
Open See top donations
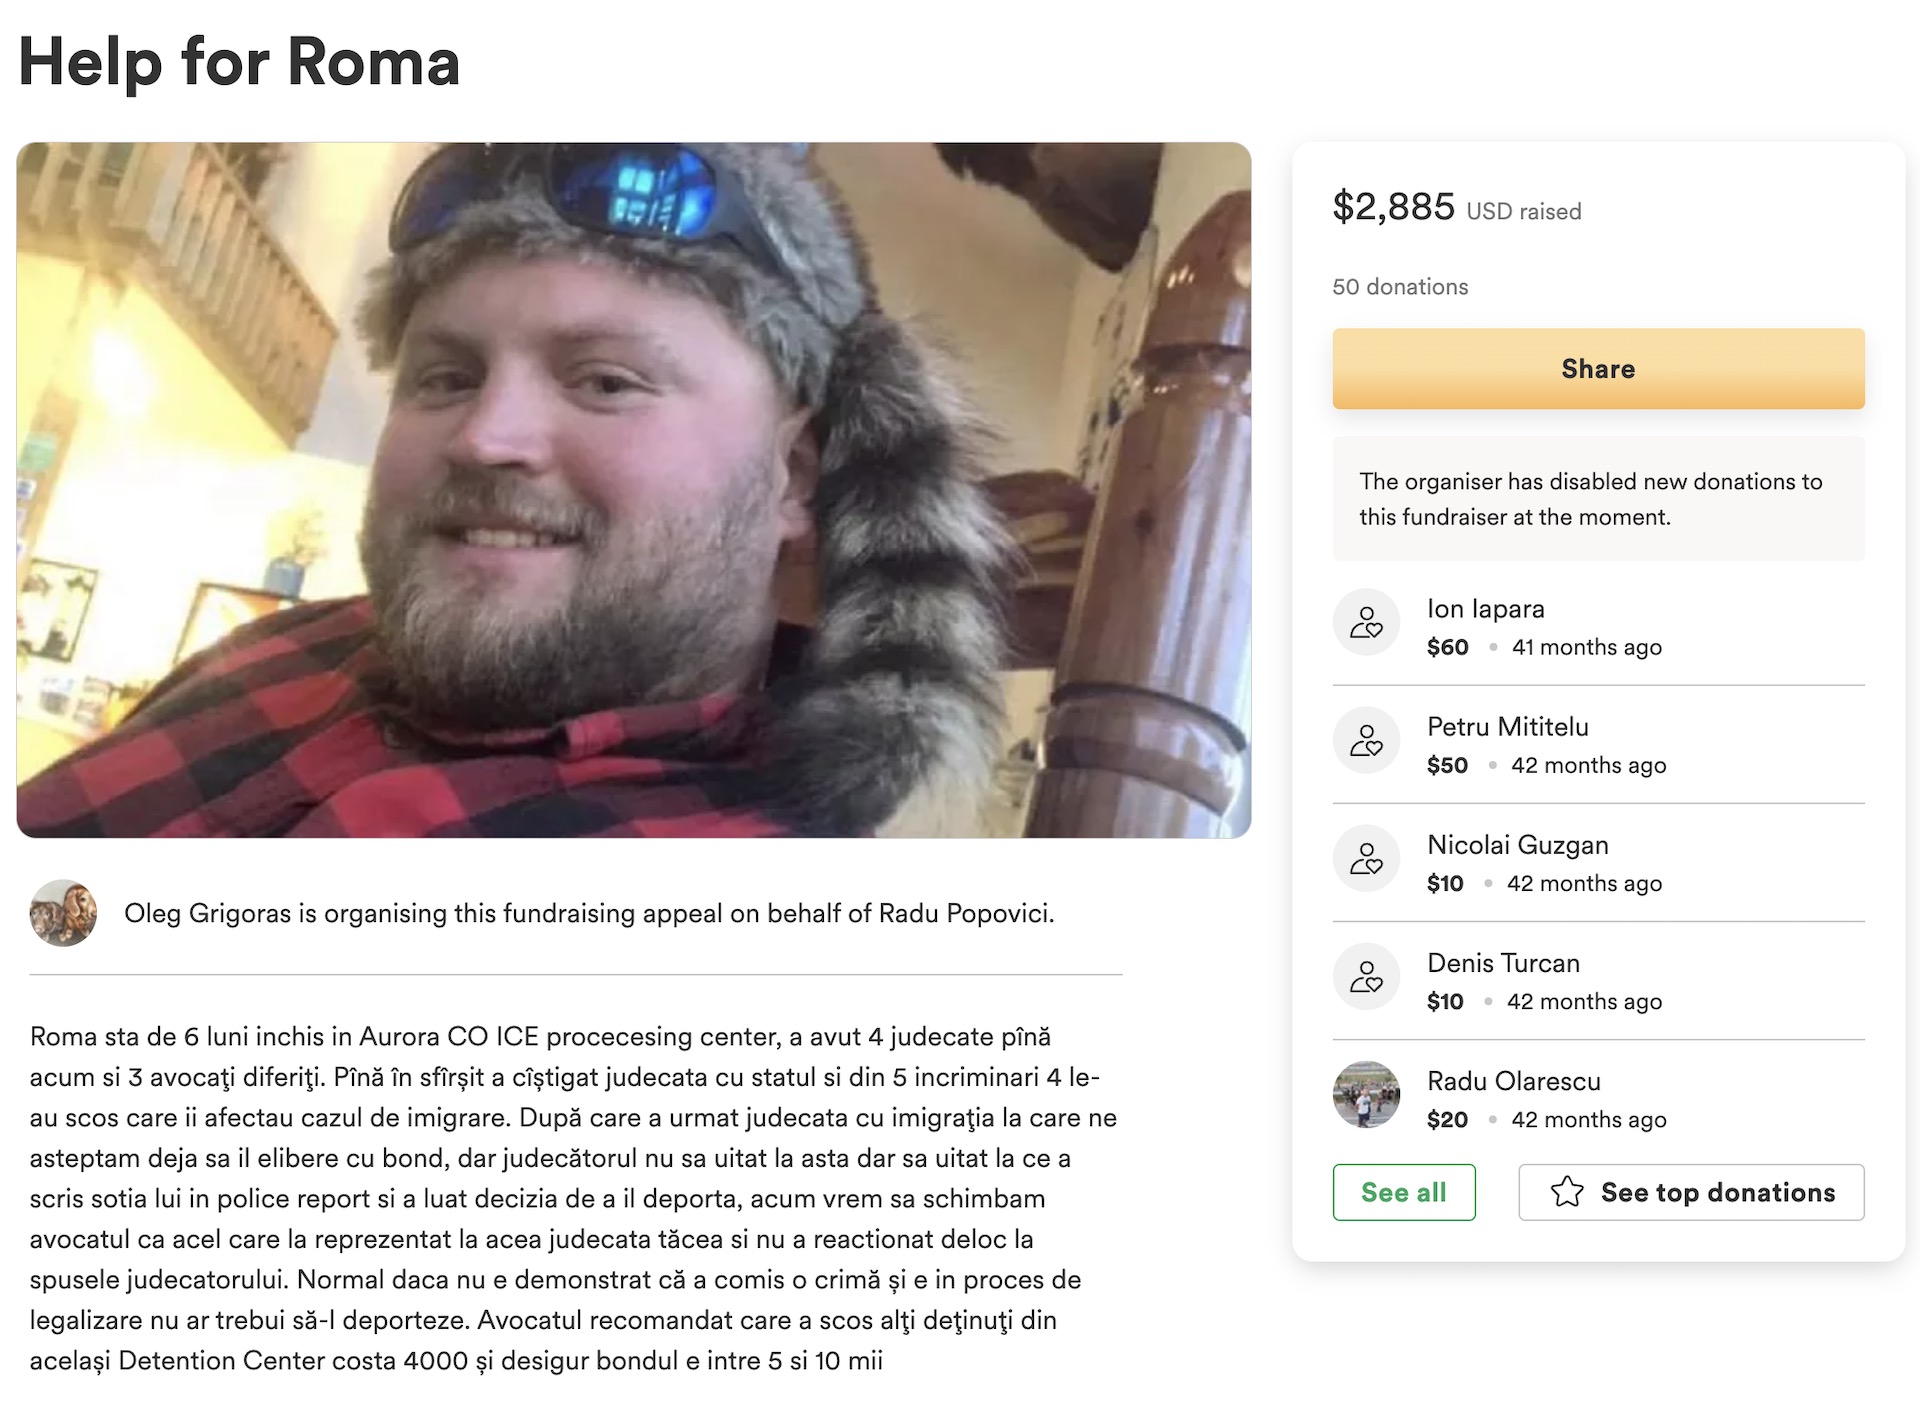click(1716, 1192)
